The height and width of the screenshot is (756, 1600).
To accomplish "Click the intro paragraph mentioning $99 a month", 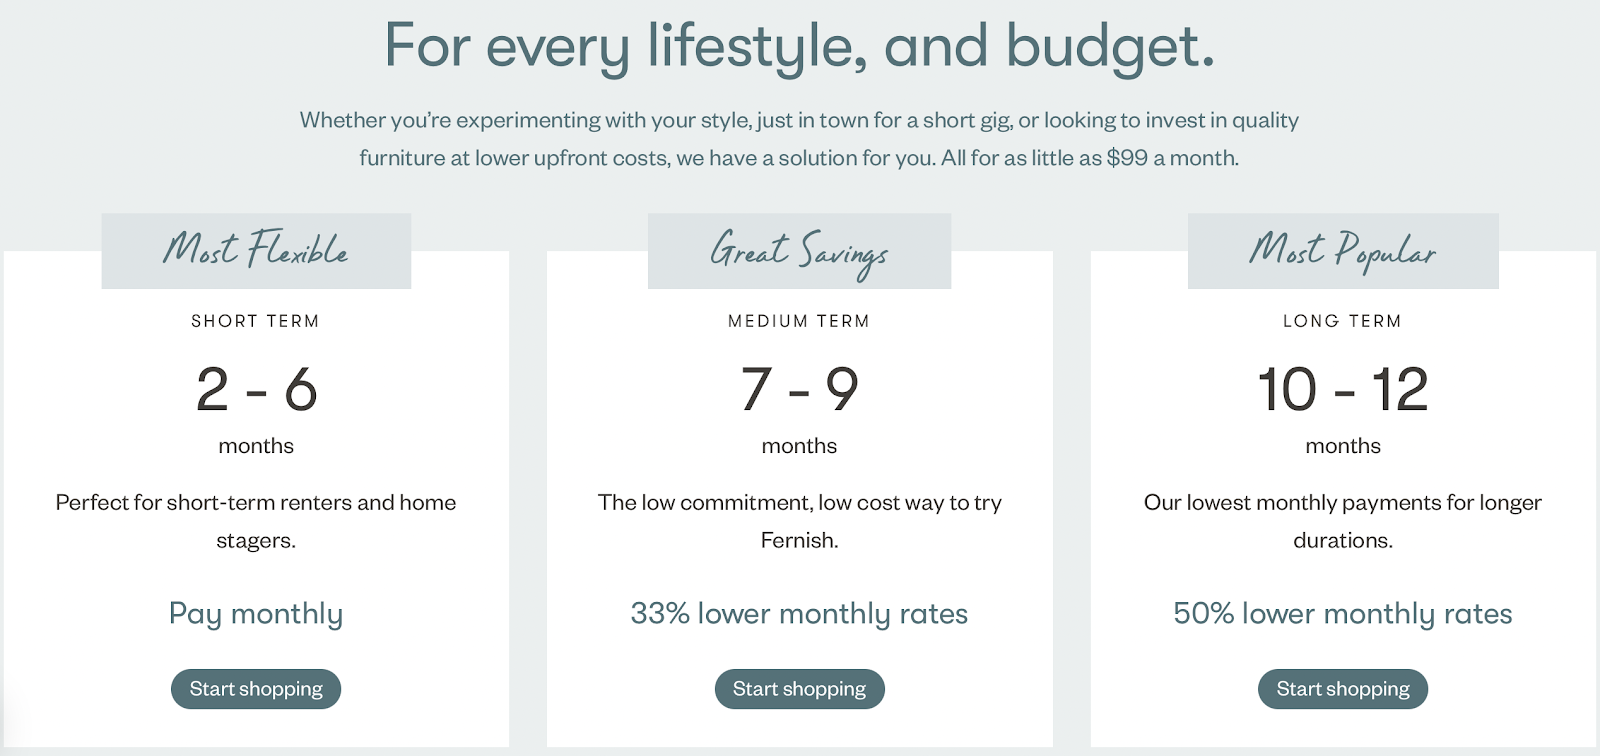I will [799, 139].
